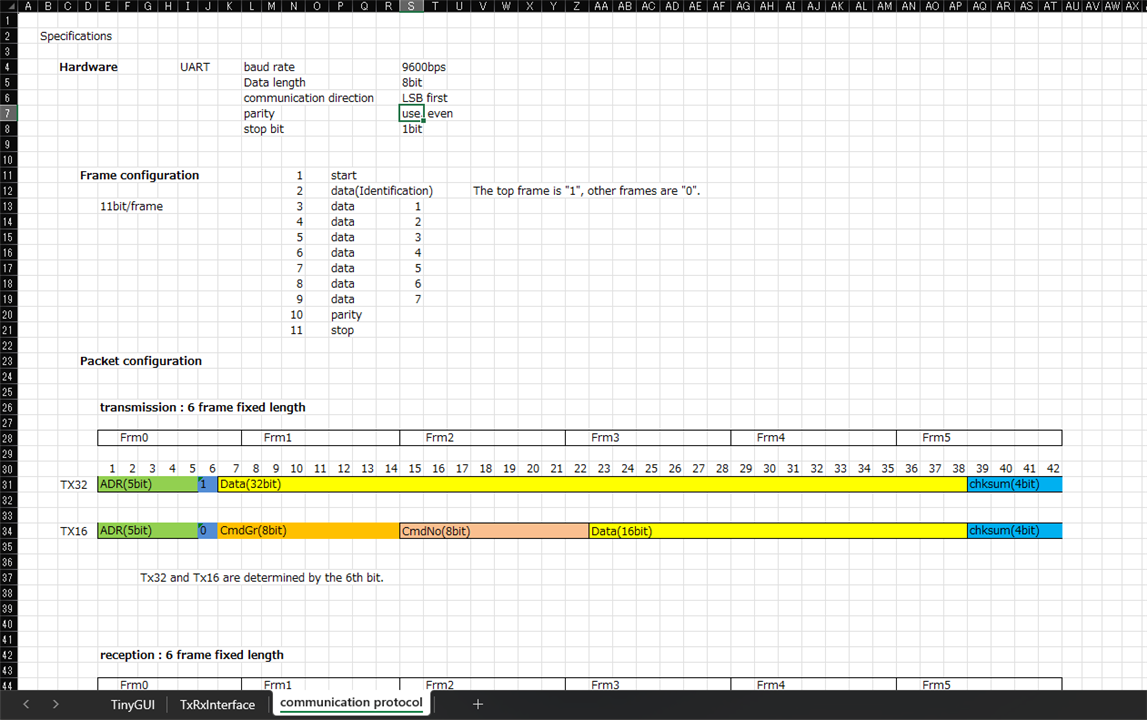Select the Specifications title cell

click(76, 36)
